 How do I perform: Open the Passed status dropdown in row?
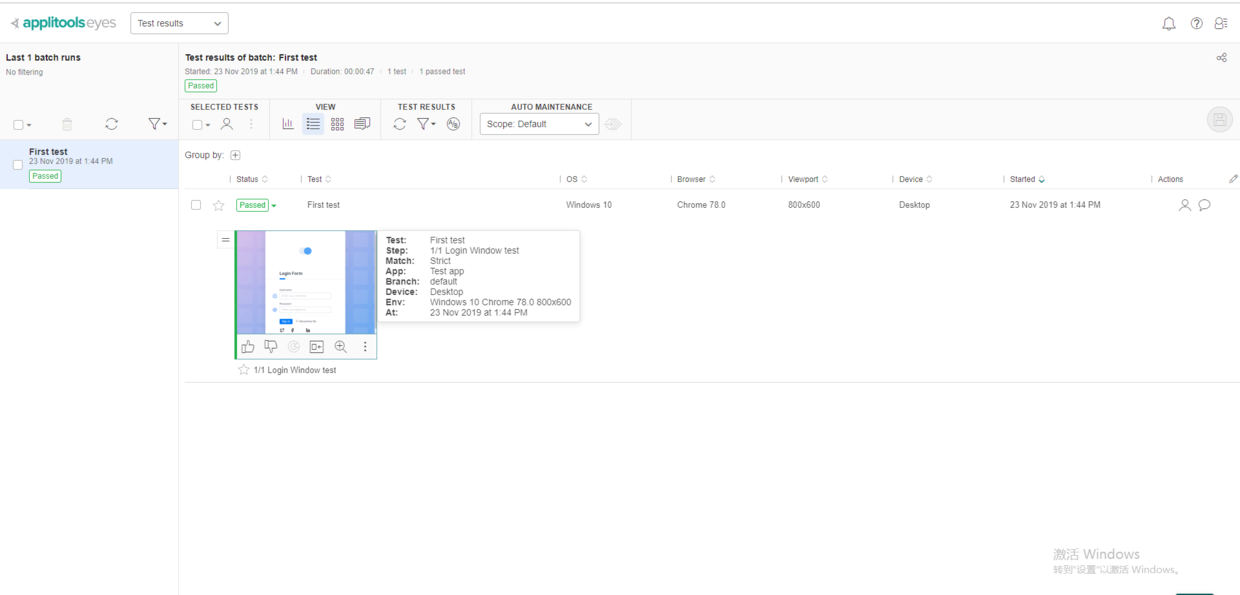click(x=257, y=205)
